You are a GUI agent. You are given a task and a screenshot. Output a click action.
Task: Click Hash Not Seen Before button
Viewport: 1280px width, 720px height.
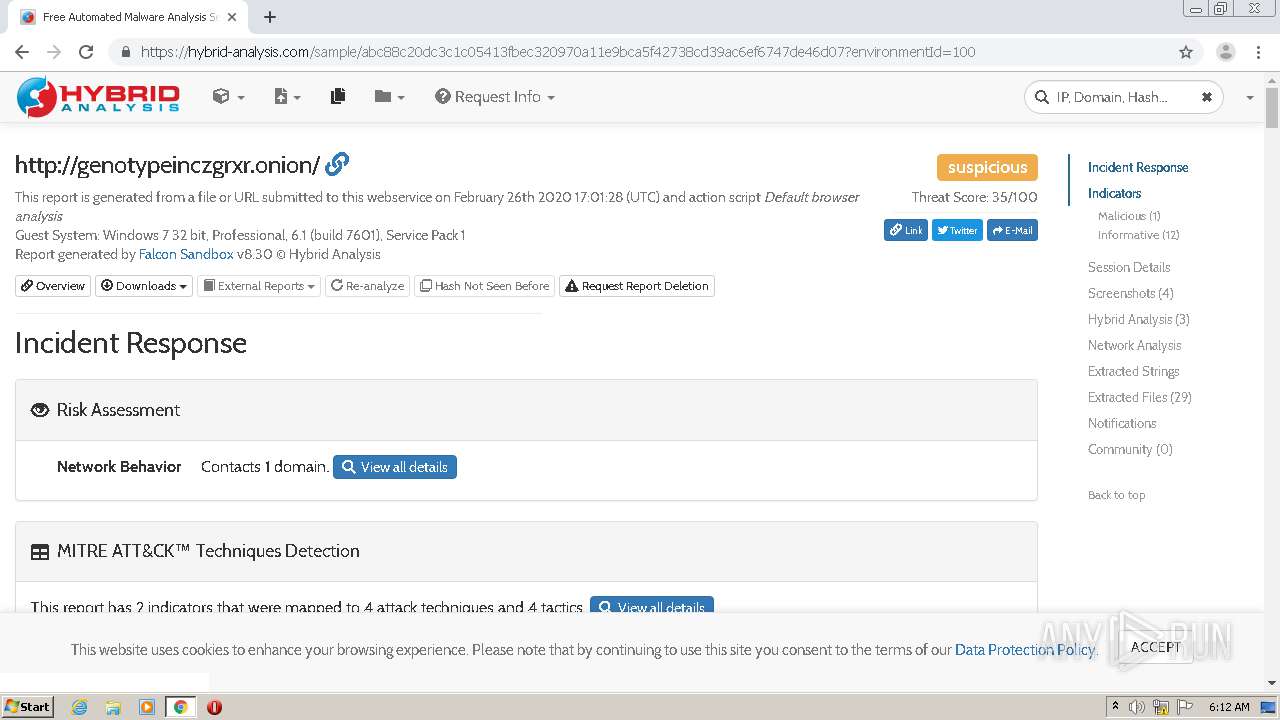point(484,286)
